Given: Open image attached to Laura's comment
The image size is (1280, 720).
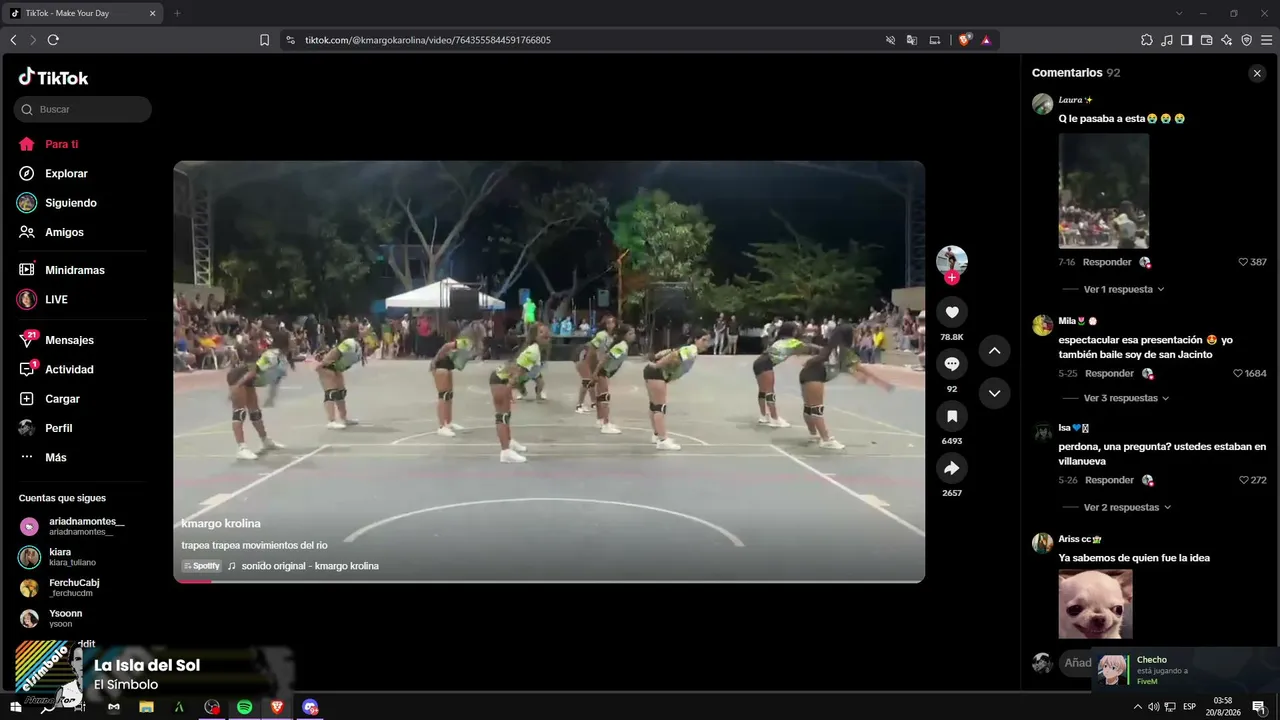Looking at the screenshot, I should 1103,191.
